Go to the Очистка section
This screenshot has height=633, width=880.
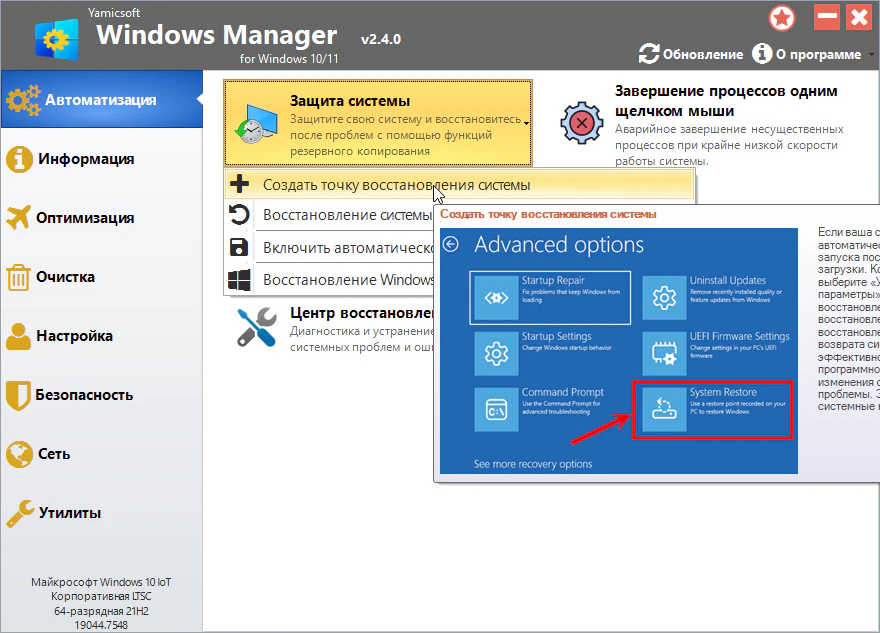tap(102, 277)
